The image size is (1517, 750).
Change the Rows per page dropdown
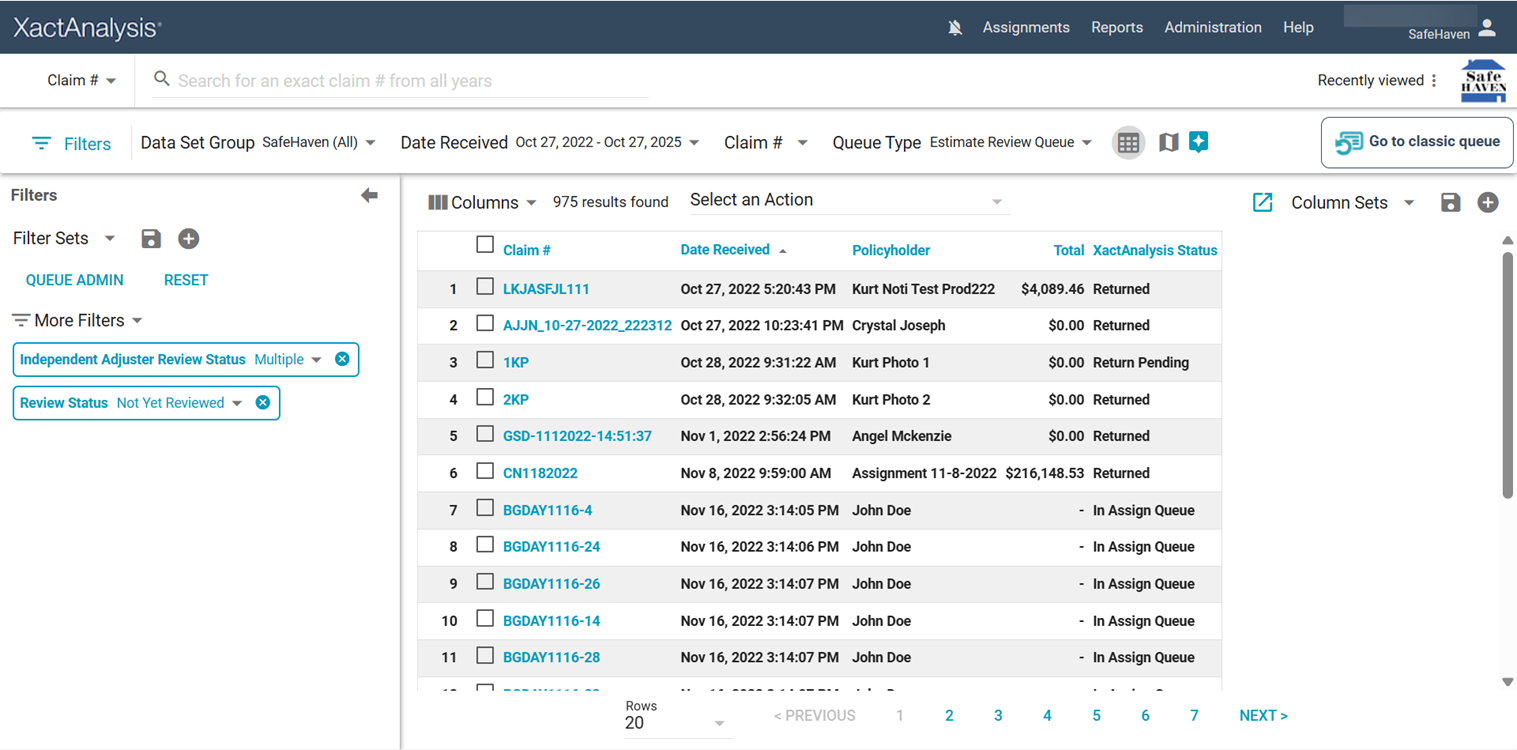coord(677,723)
